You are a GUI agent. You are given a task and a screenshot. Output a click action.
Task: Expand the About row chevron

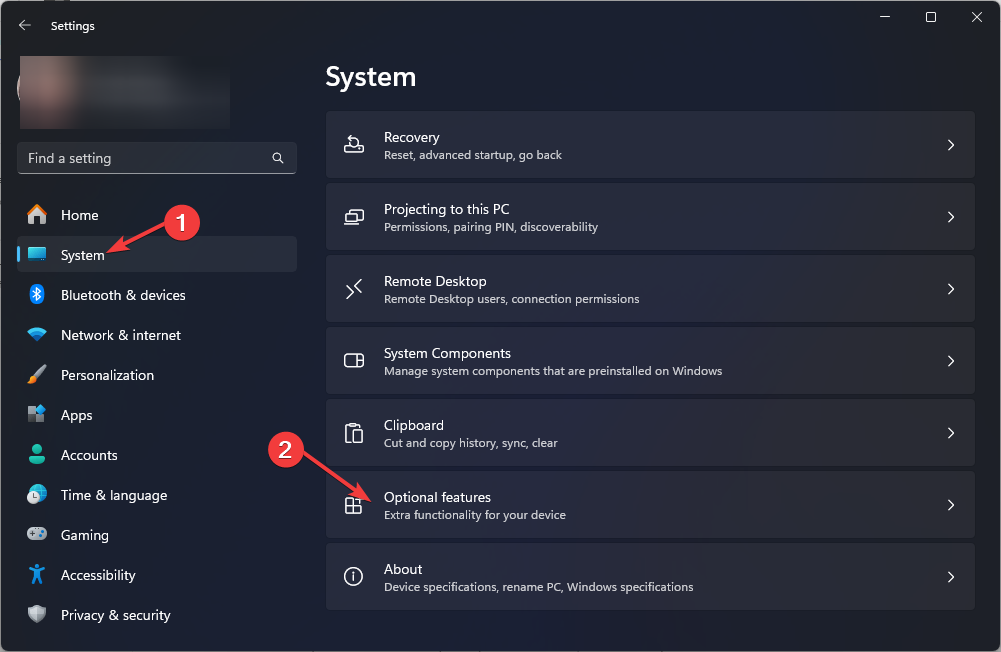click(951, 577)
